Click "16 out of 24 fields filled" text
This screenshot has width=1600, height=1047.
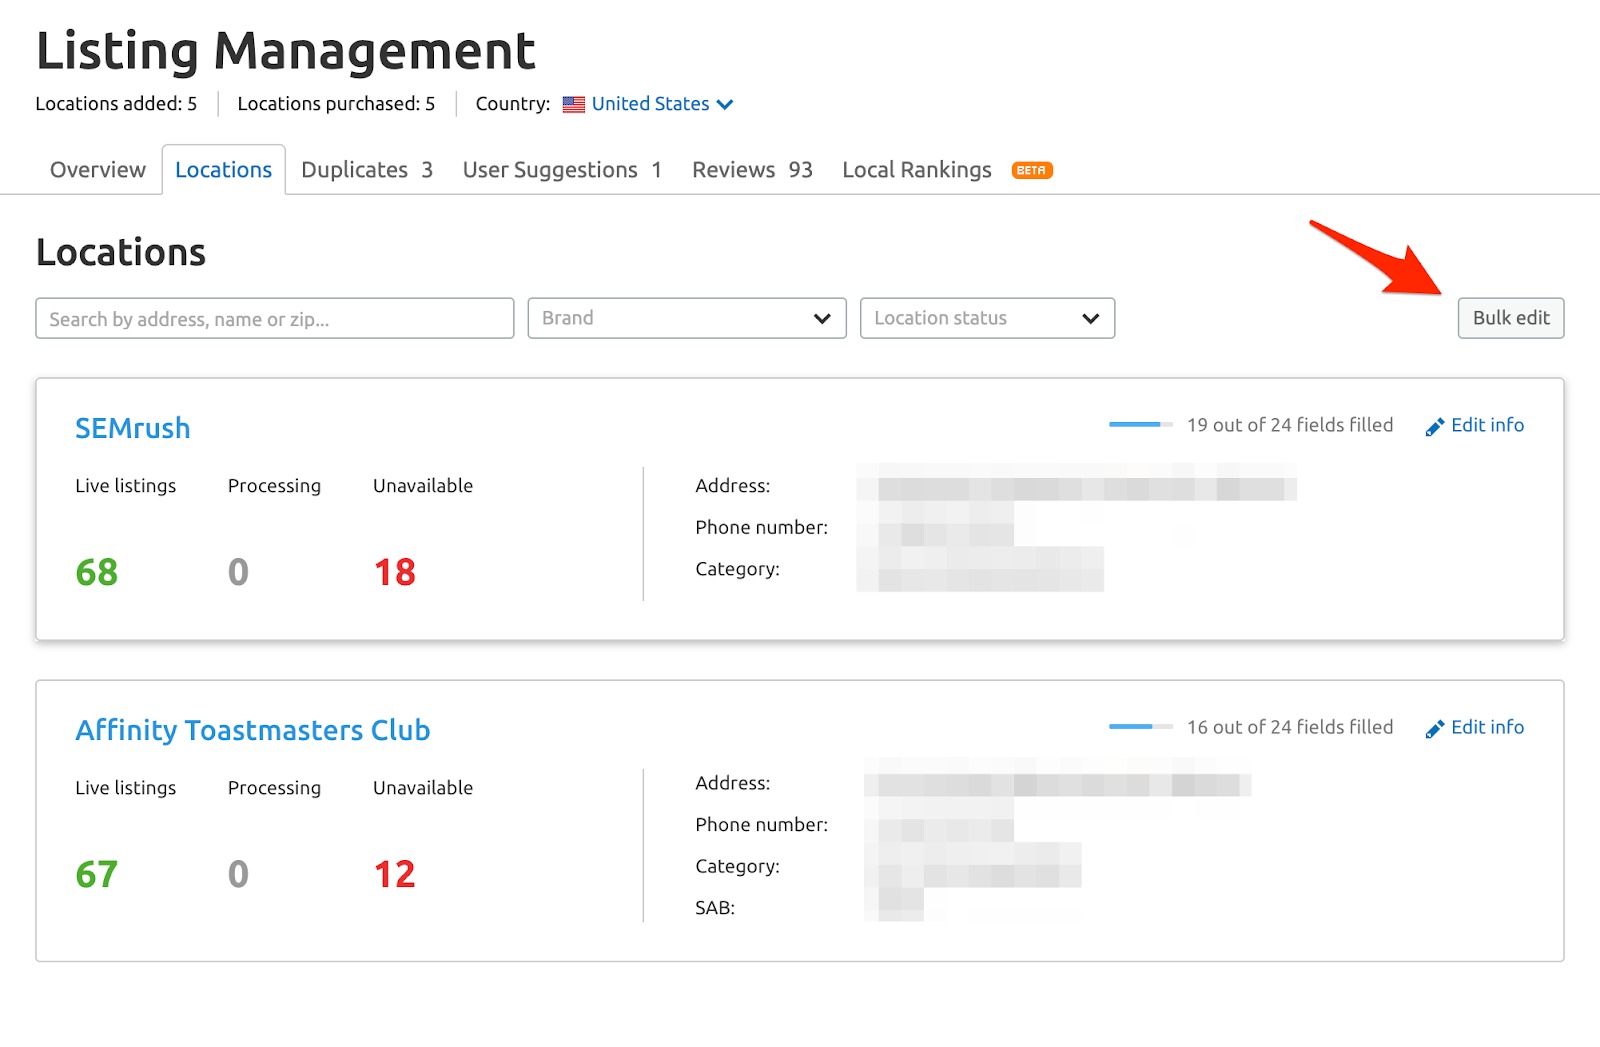1290,727
